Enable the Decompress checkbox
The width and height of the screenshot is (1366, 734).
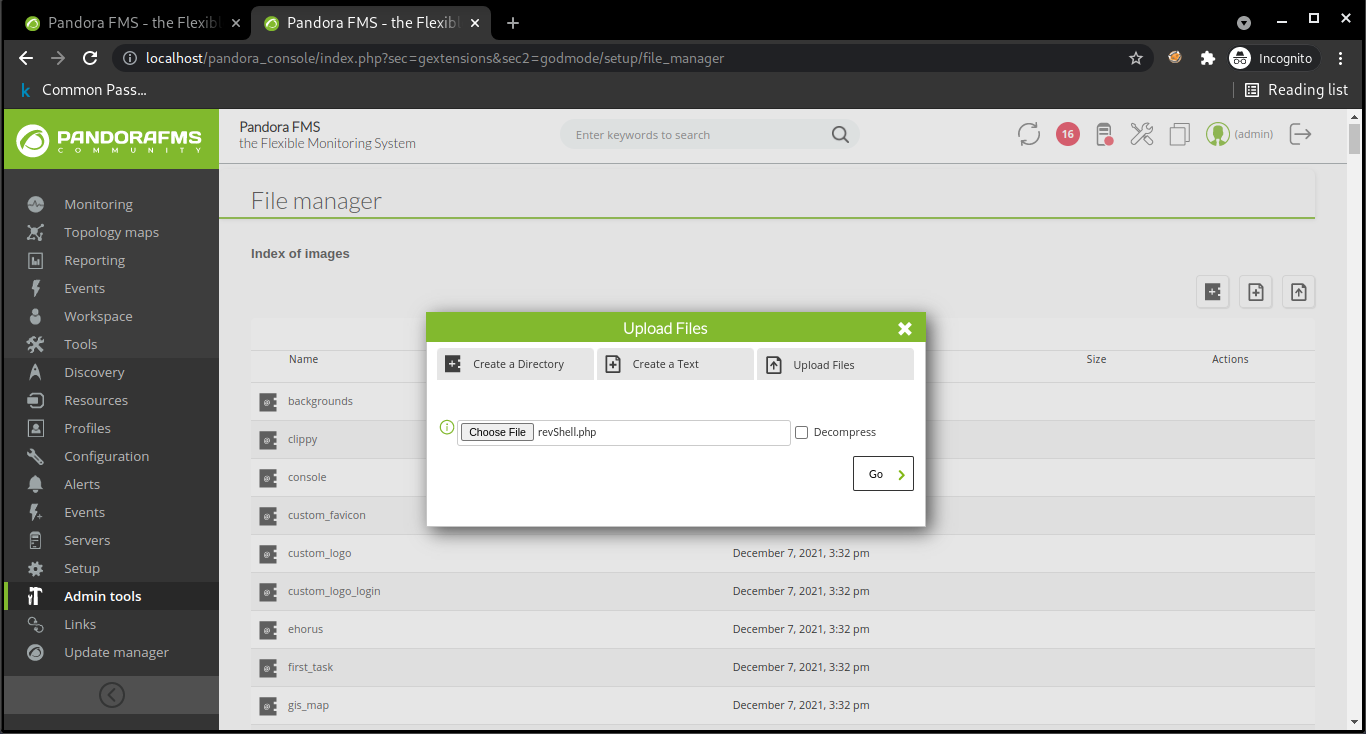(801, 433)
